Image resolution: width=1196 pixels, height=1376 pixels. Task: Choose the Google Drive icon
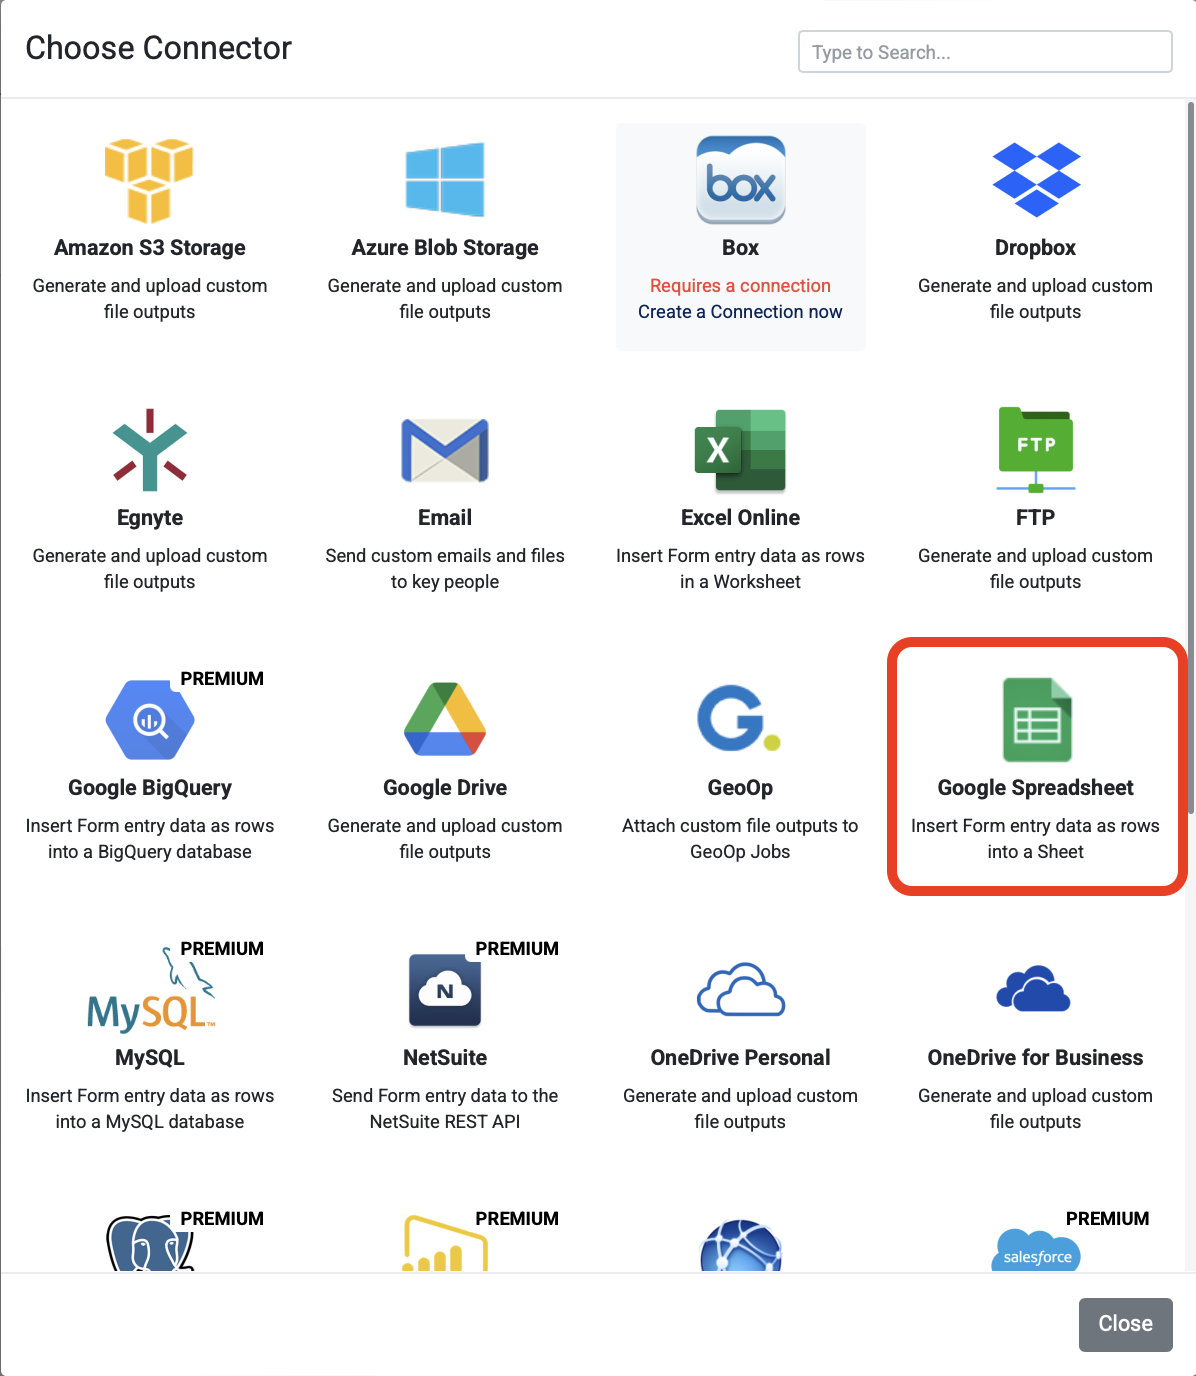(445, 720)
